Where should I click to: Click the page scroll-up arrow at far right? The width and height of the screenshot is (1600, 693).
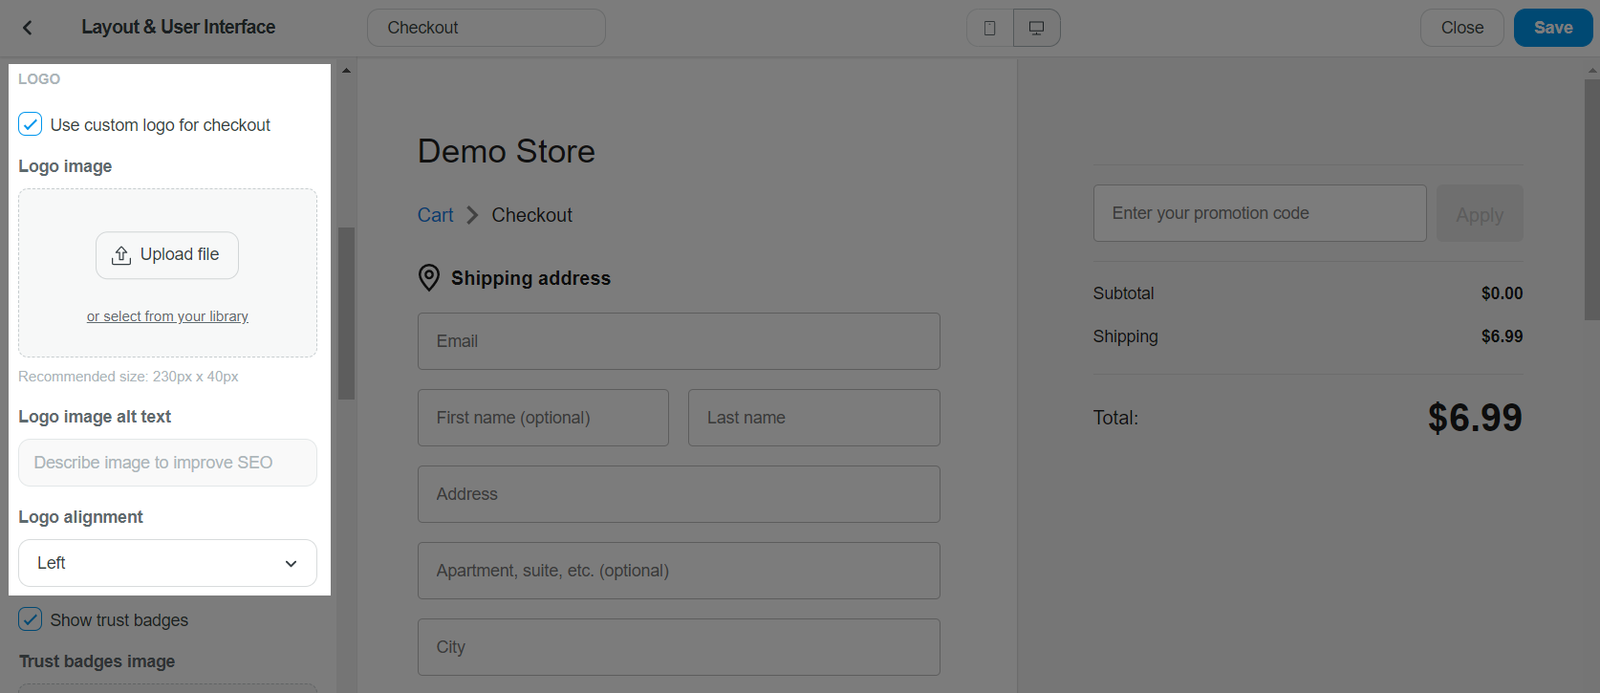point(1592,71)
